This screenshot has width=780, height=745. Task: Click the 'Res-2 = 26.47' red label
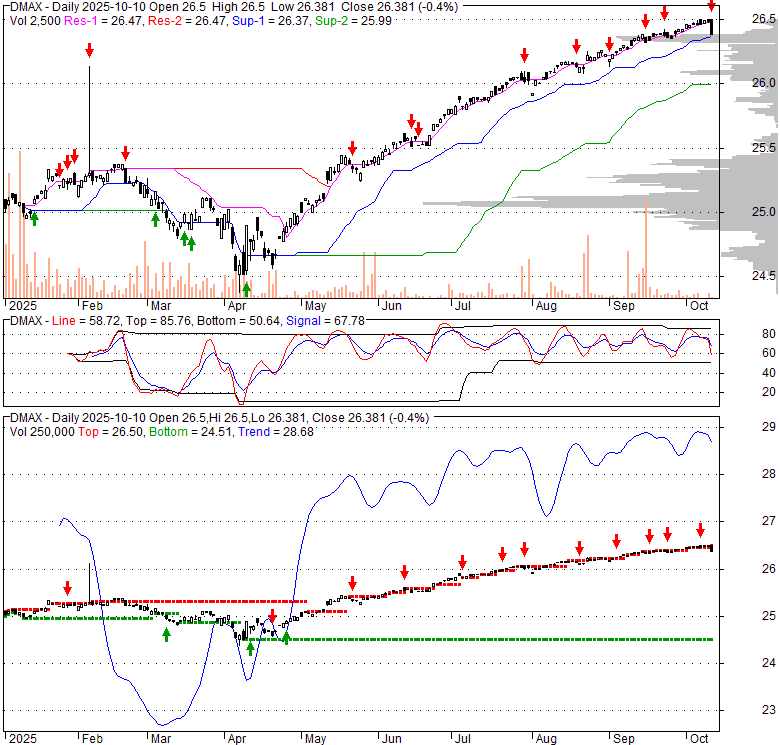(x=187, y=21)
